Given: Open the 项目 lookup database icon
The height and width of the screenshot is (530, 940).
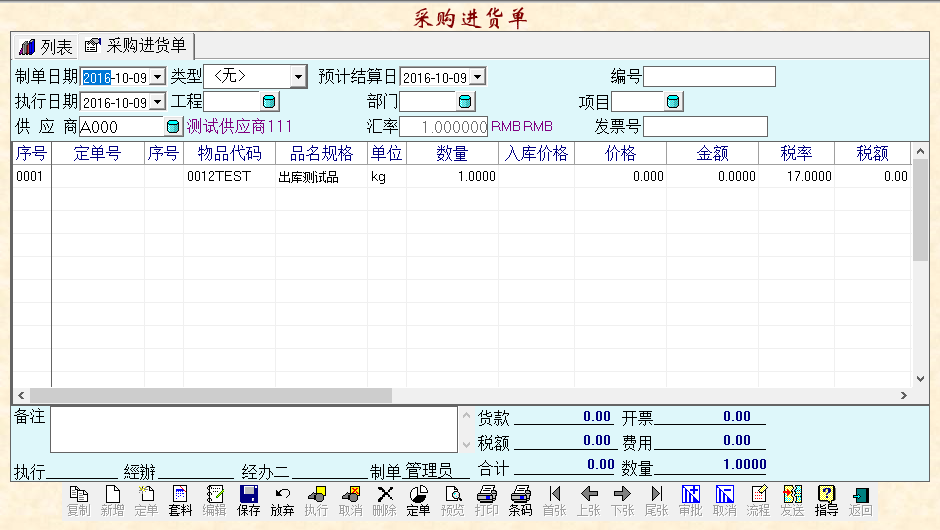Looking at the screenshot, I should (x=673, y=101).
